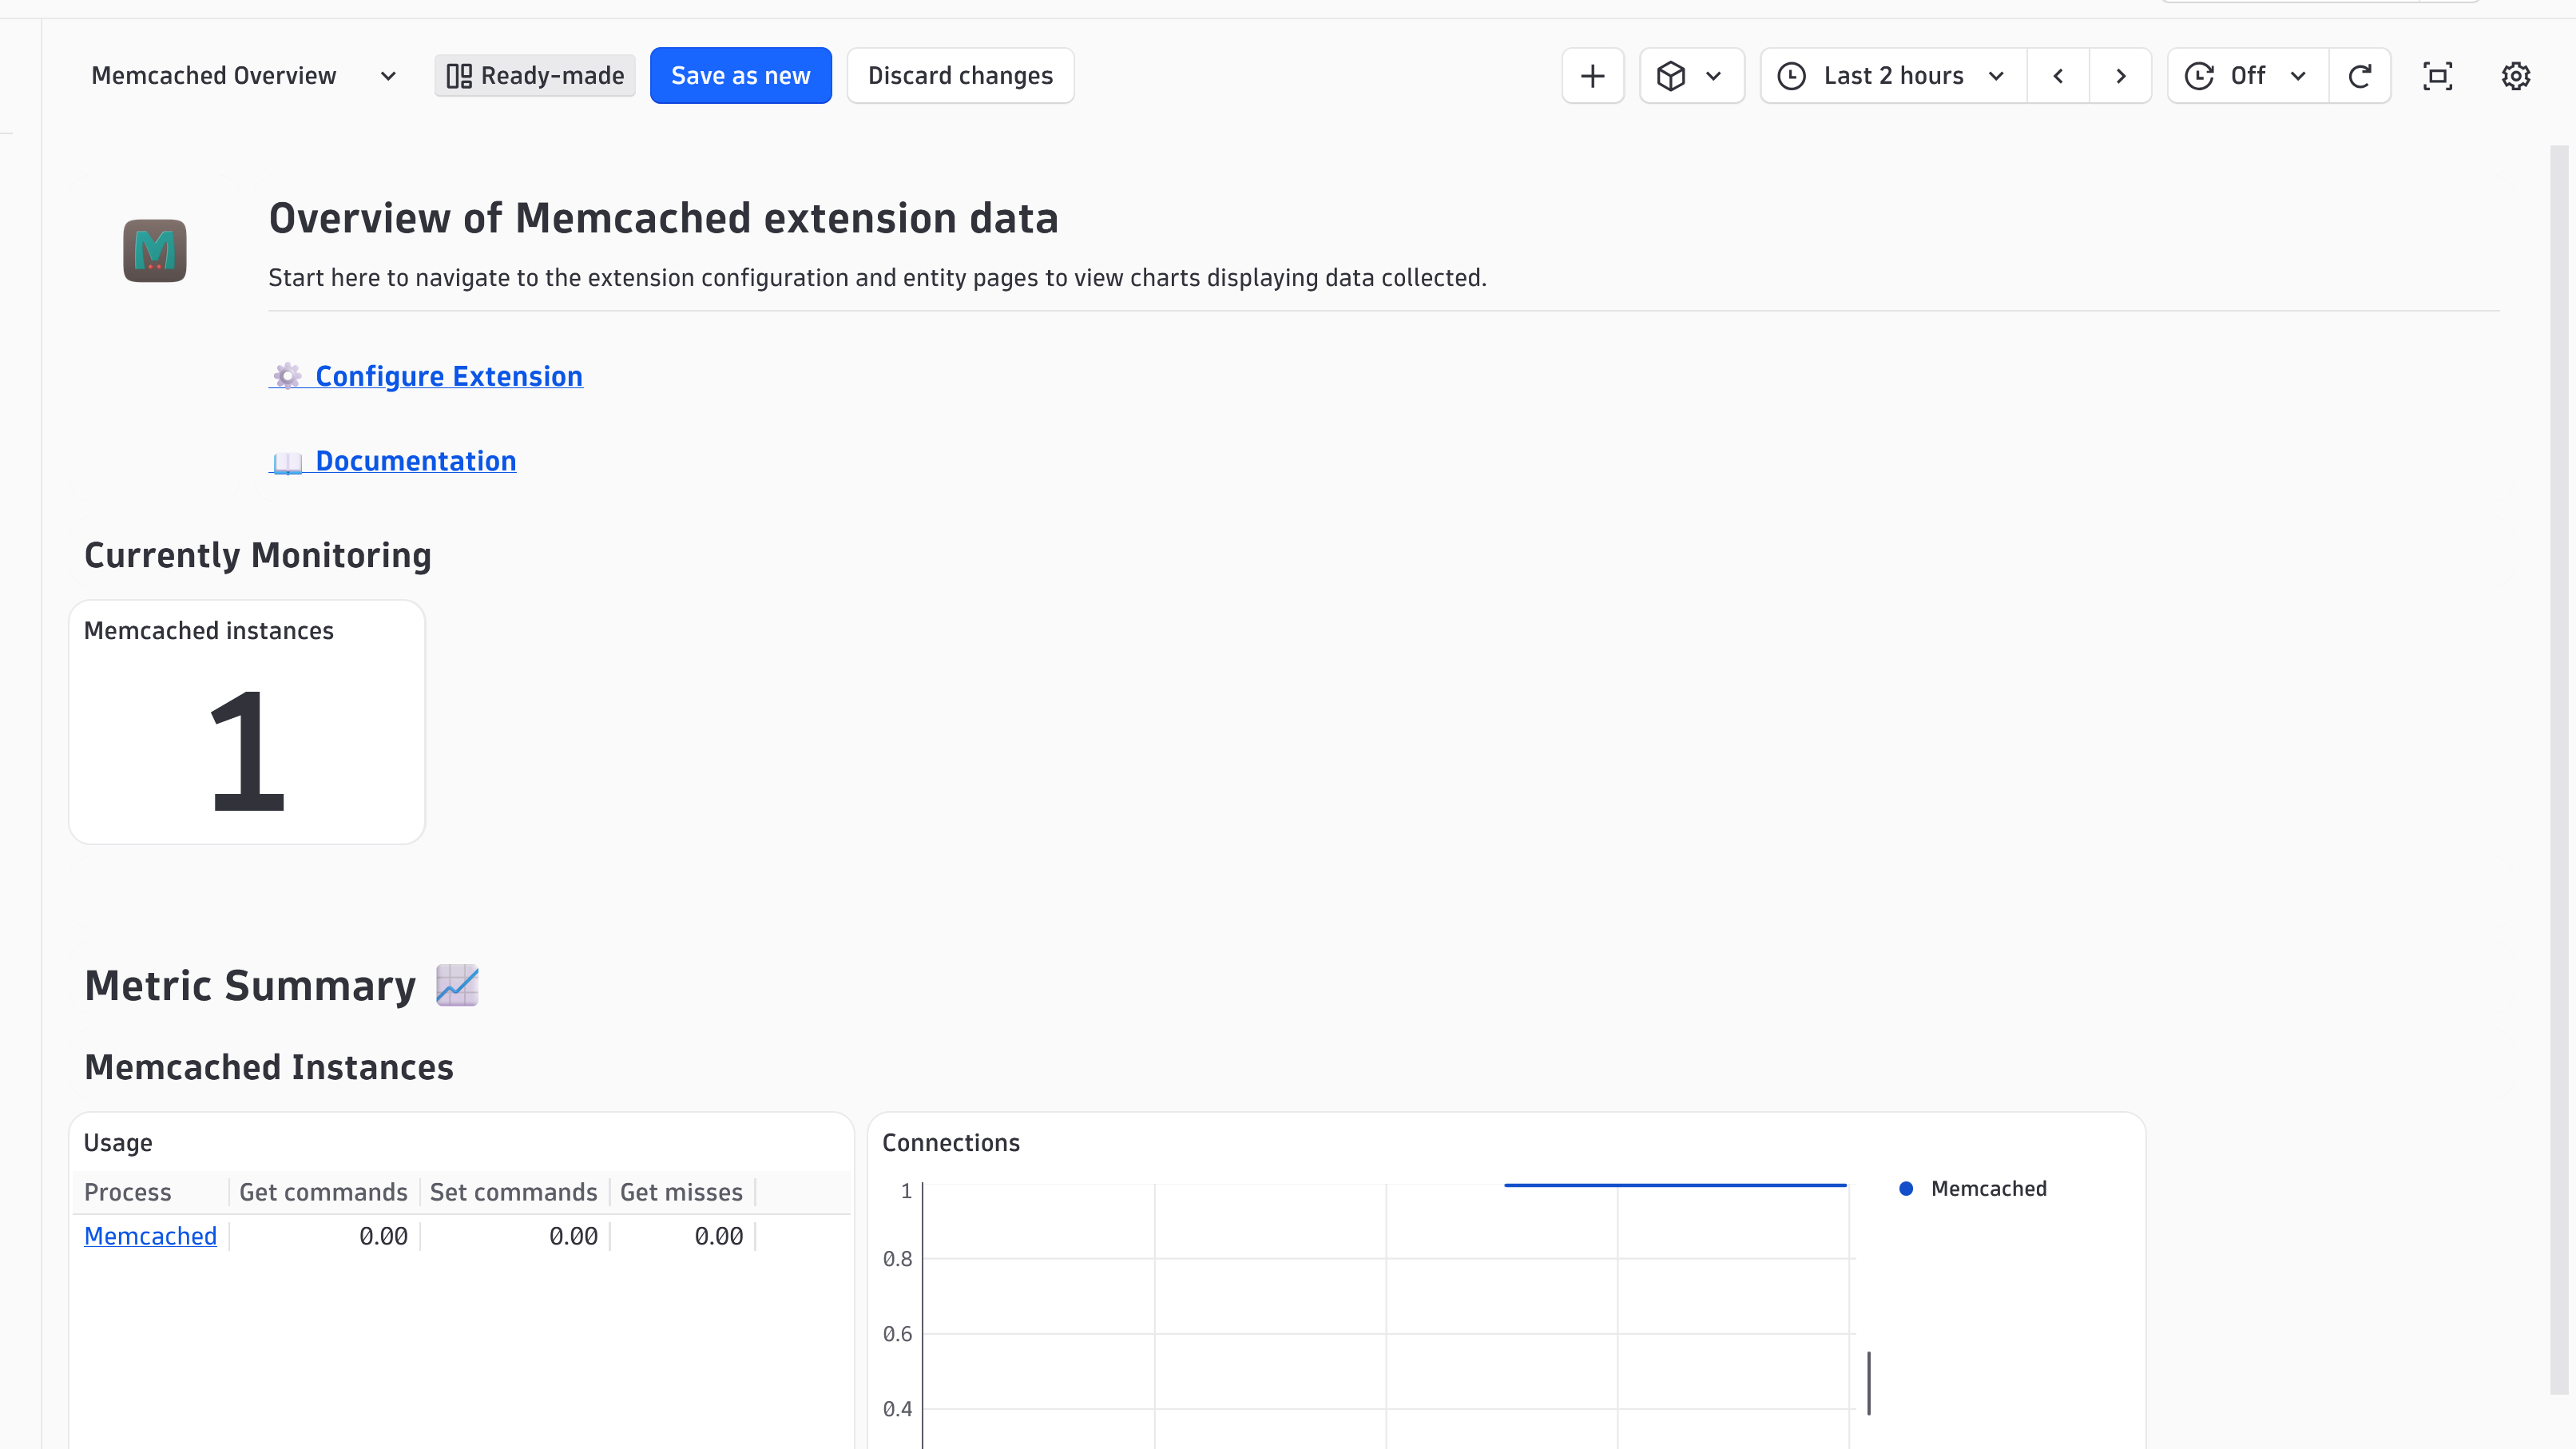The width and height of the screenshot is (2576, 1449).
Task: Open the Configure Extension link
Action: 426,376
